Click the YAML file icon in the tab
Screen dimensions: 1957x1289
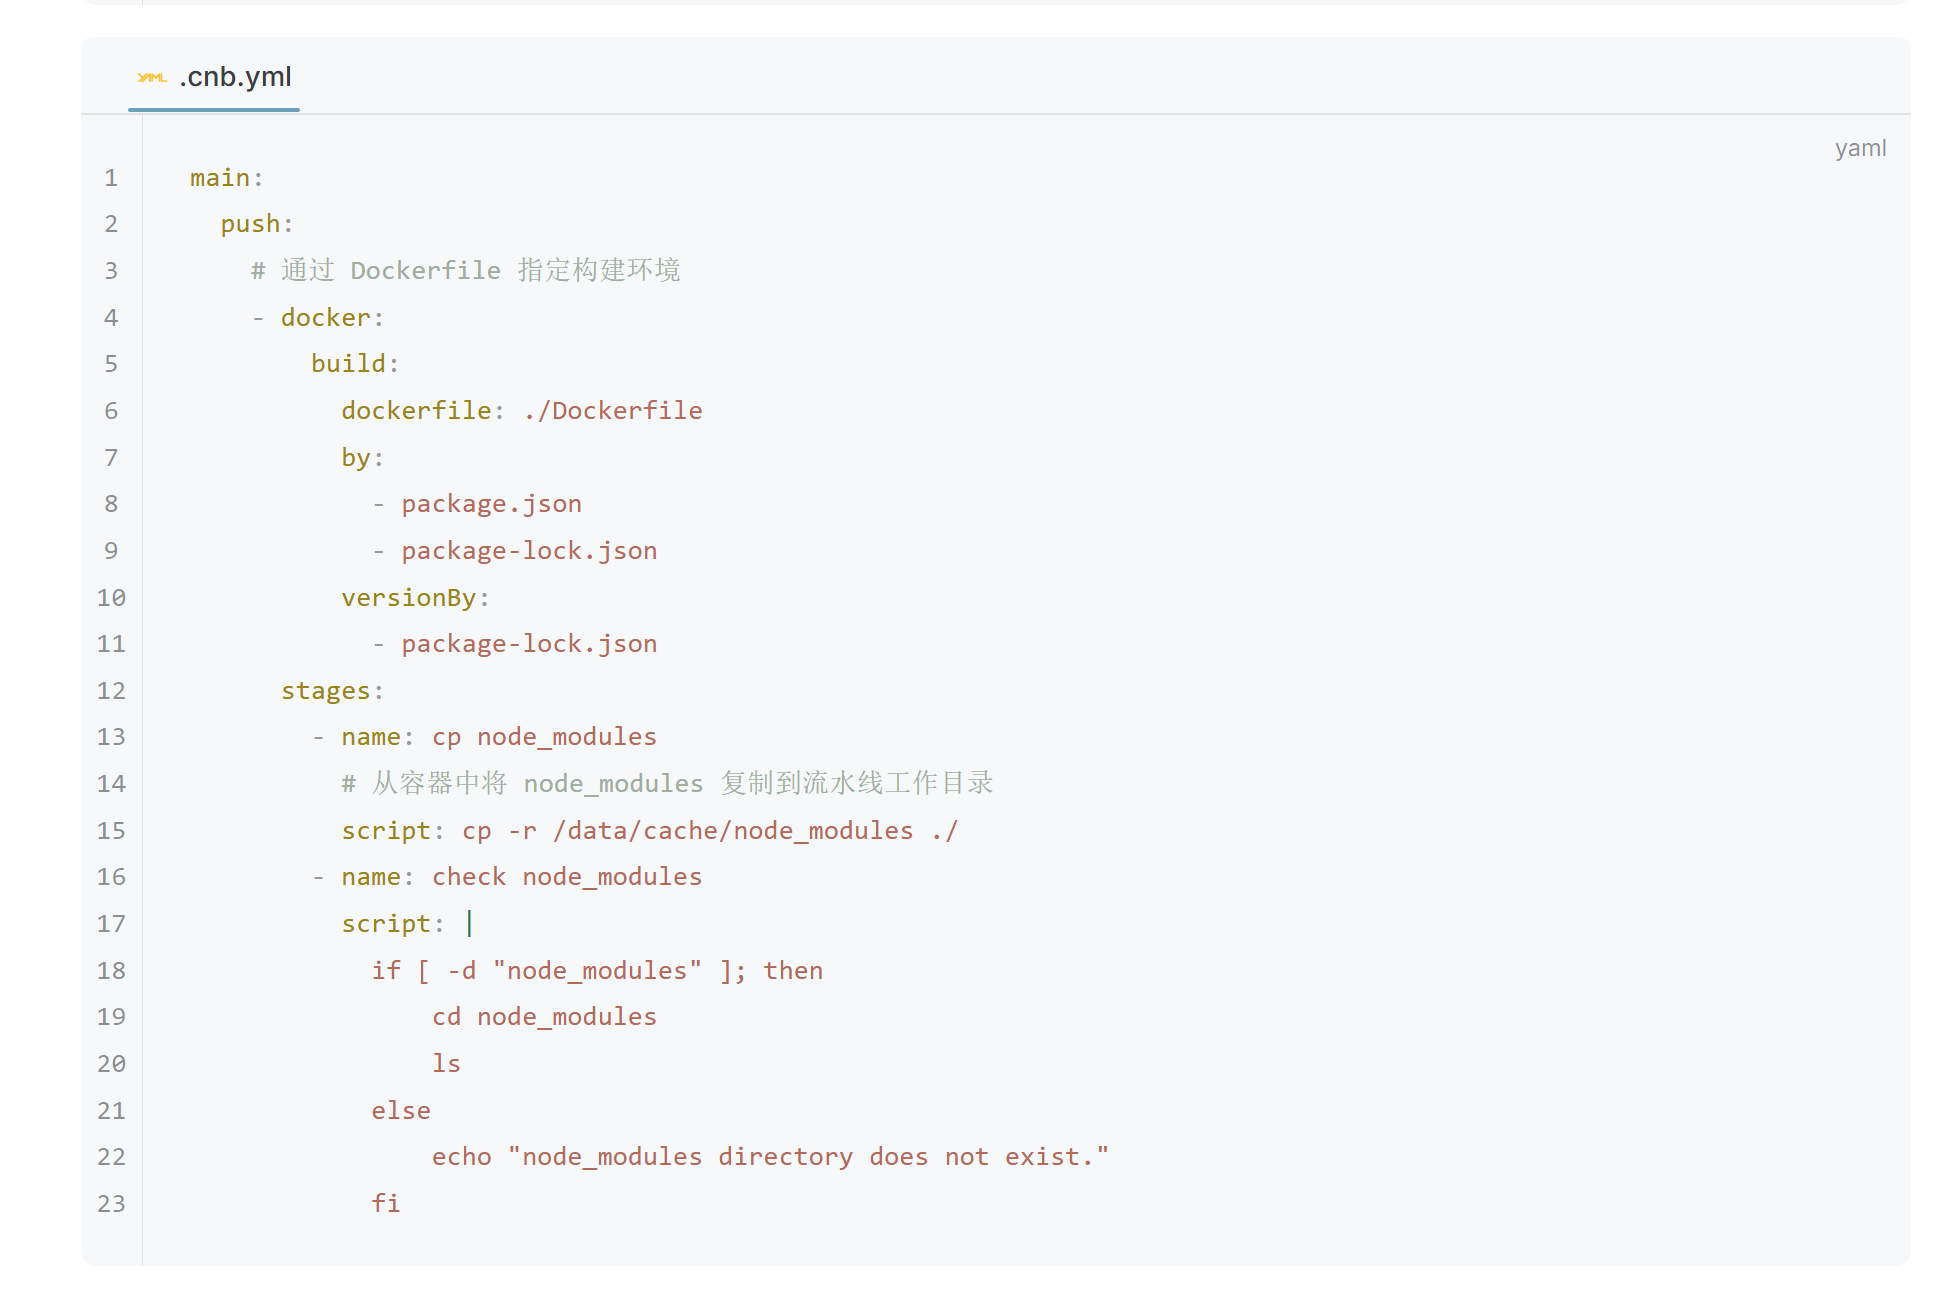[152, 77]
